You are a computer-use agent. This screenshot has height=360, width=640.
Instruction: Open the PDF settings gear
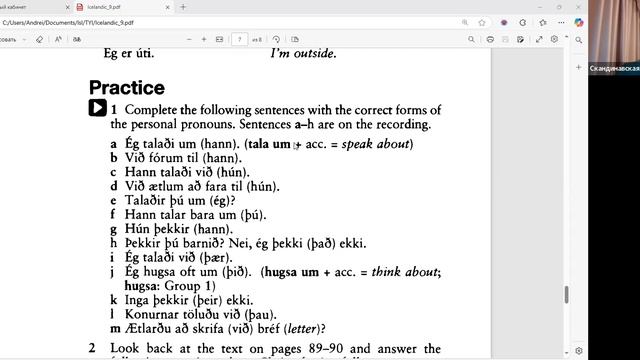[554, 39]
